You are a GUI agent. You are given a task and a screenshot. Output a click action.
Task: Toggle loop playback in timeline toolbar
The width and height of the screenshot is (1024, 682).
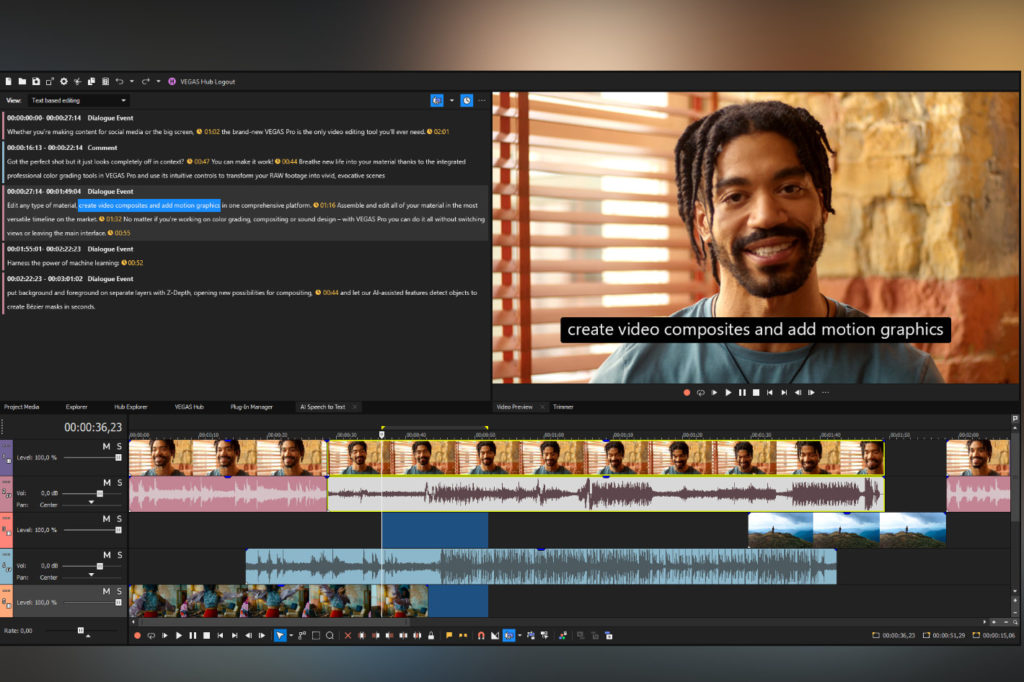tap(151, 636)
